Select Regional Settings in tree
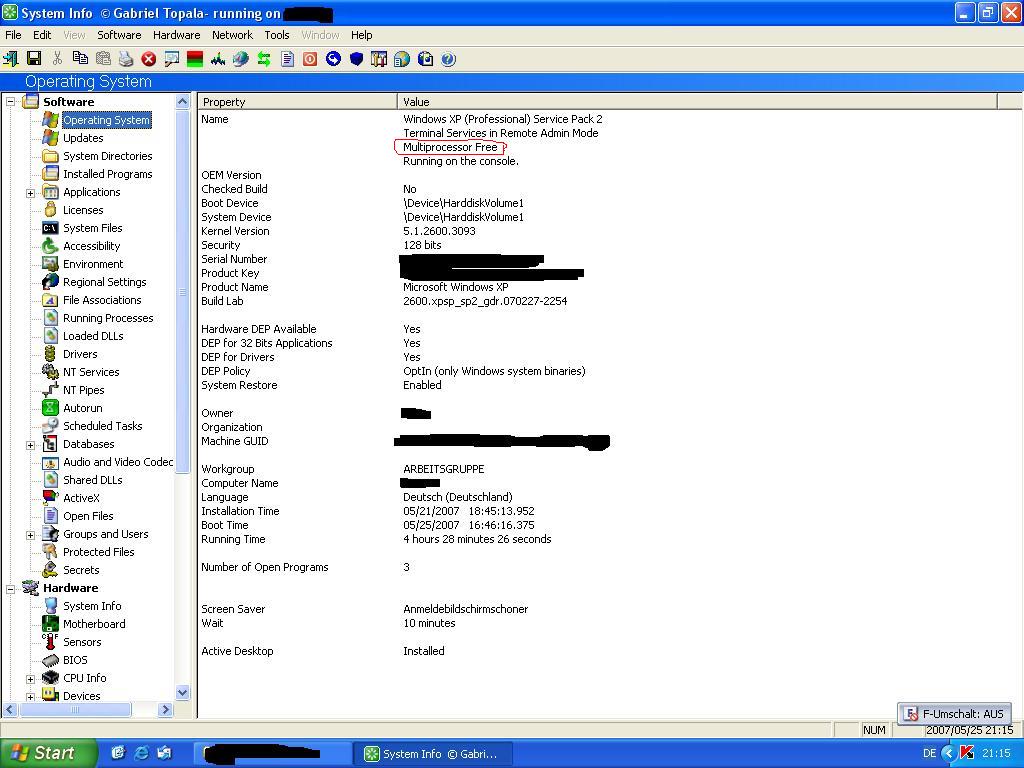 point(104,282)
